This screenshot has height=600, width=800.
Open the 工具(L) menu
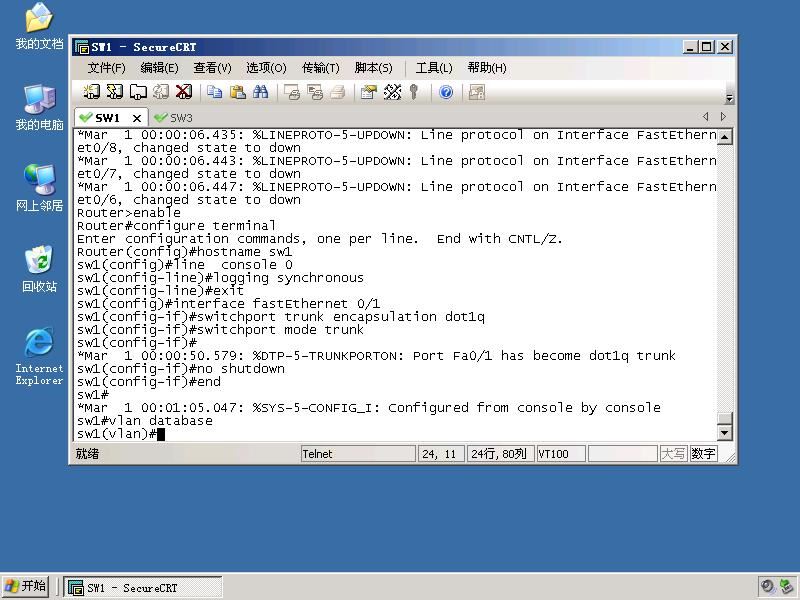tap(434, 68)
